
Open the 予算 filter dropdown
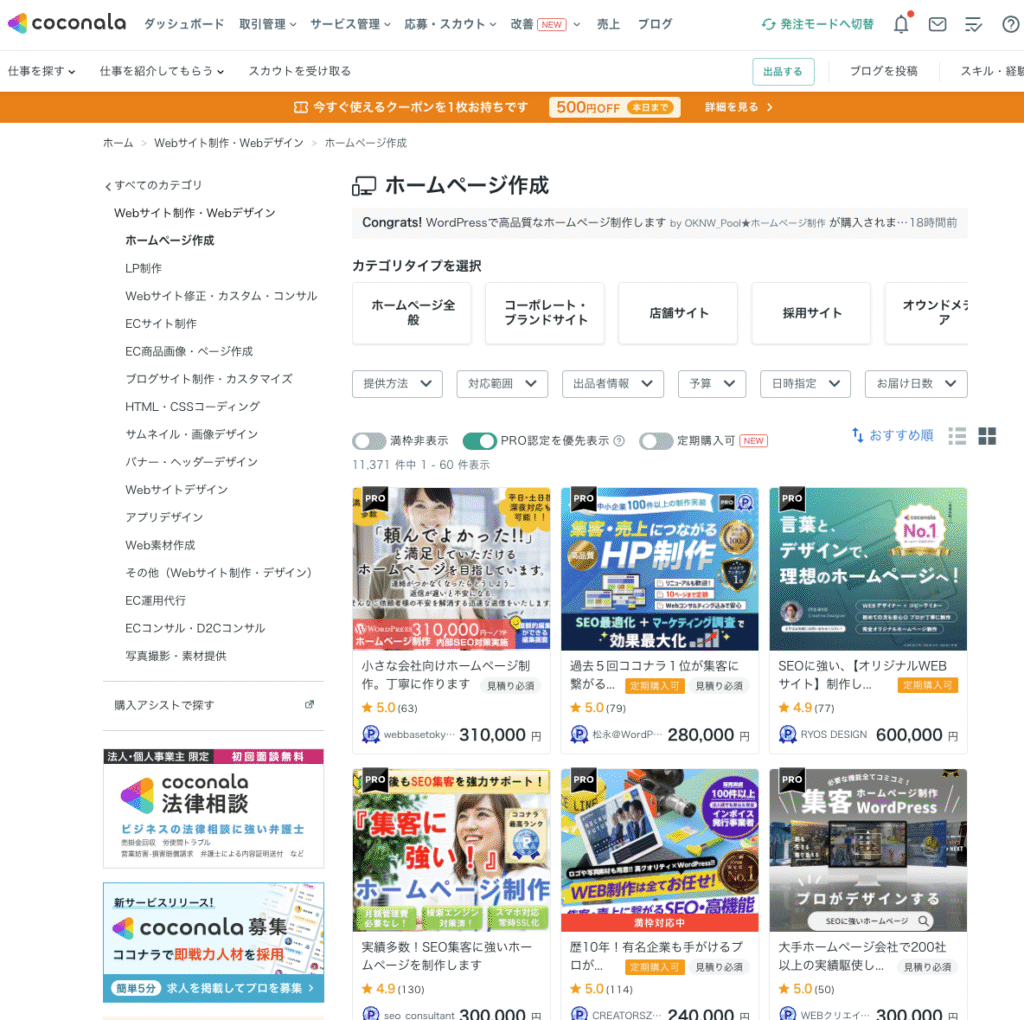pos(712,384)
